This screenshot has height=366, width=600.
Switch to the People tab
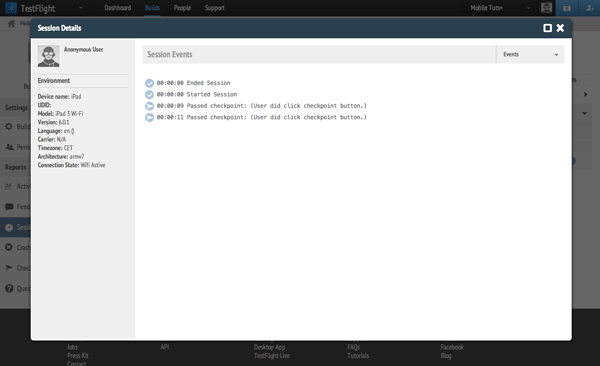click(x=182, y=8)
